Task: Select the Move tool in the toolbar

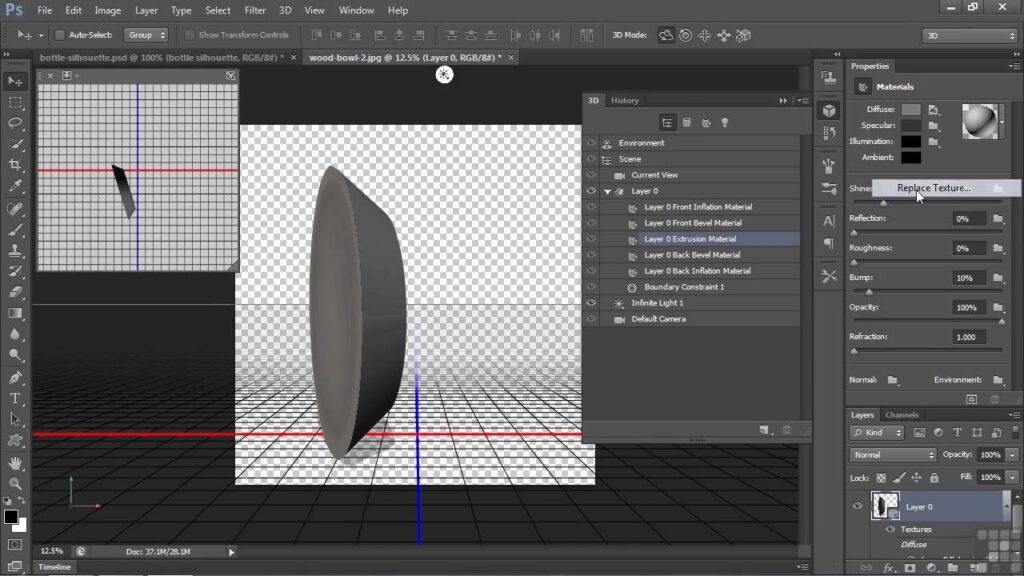Action: [16, 81]
